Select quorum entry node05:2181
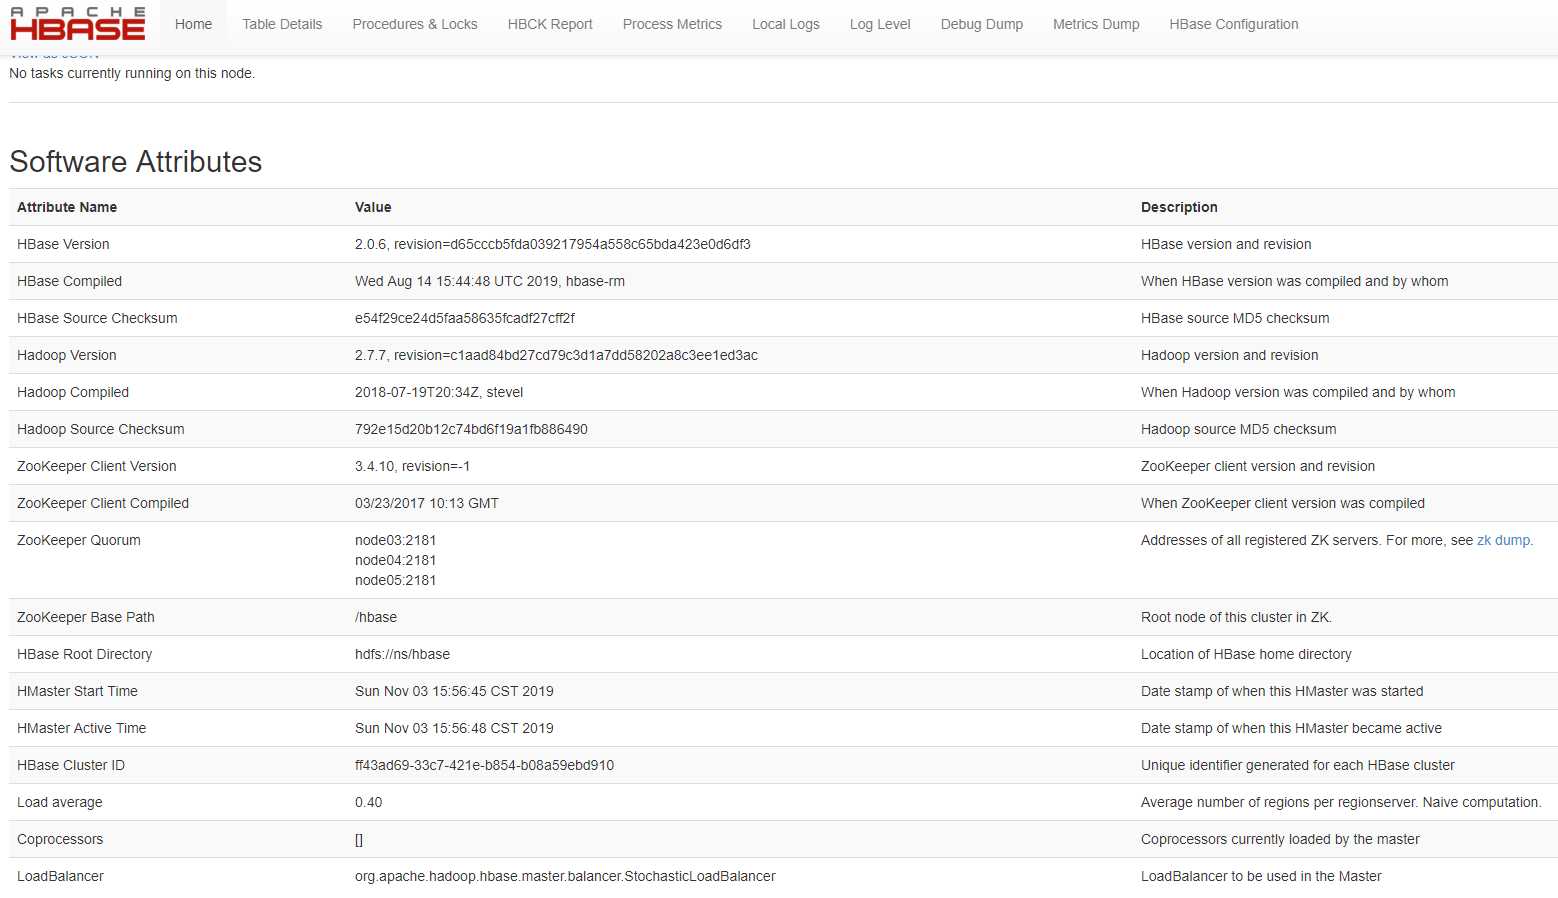The image size is (1558, 898). tap(396, 580)
